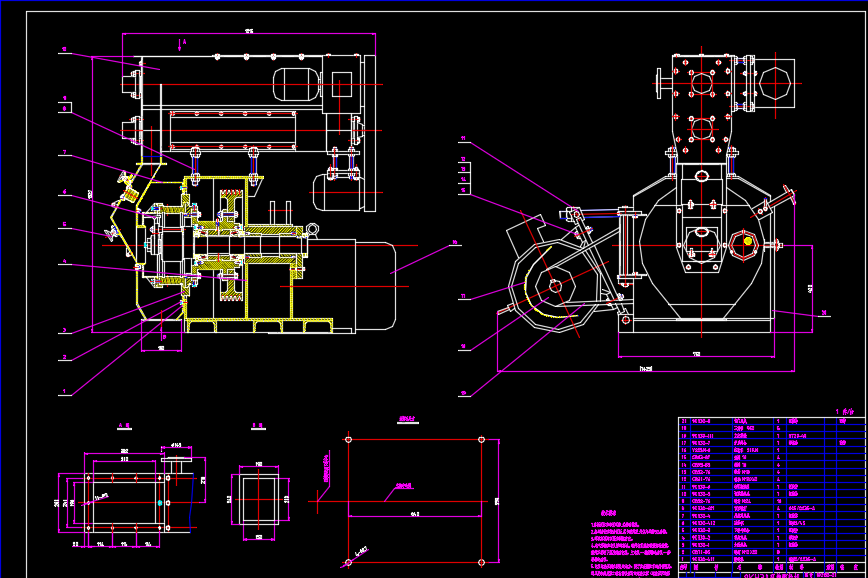Select part callout 7 beside the hopper view
This screenshot has width=868, height=578.
click(64, 152)
